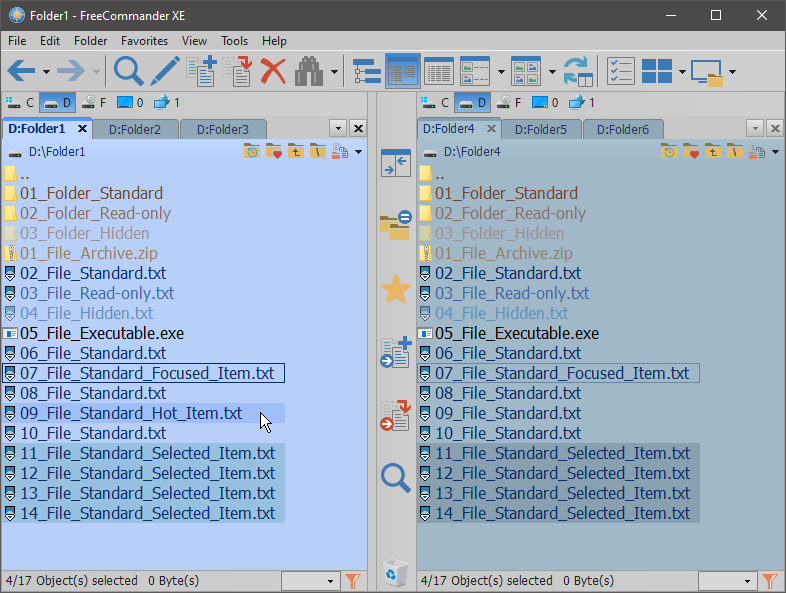Click the binoculars find icon
The image size is (786, 593).
click(x=308, y=71)
